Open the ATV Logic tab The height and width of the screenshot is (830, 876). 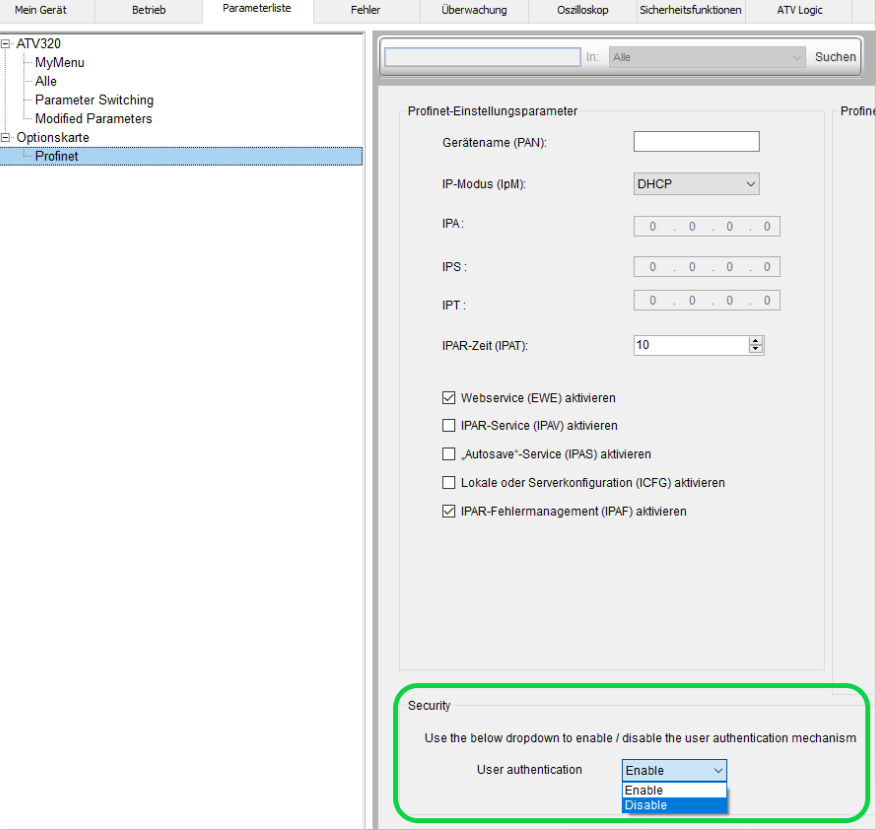(x=799, y=10)
